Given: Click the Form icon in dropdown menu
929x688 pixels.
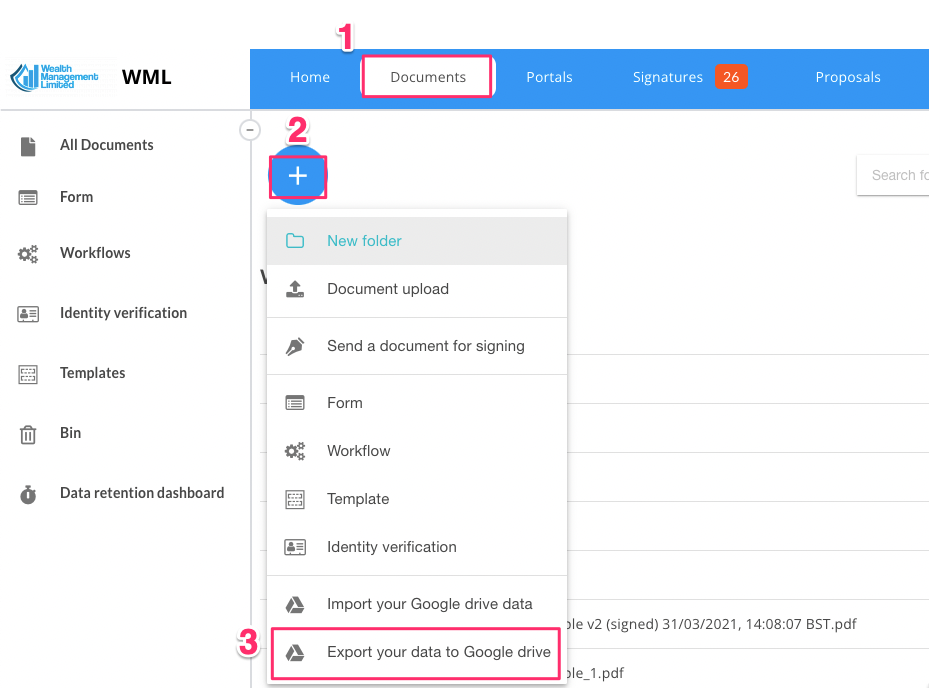Looking at the screenshot, I should point(295,403).
